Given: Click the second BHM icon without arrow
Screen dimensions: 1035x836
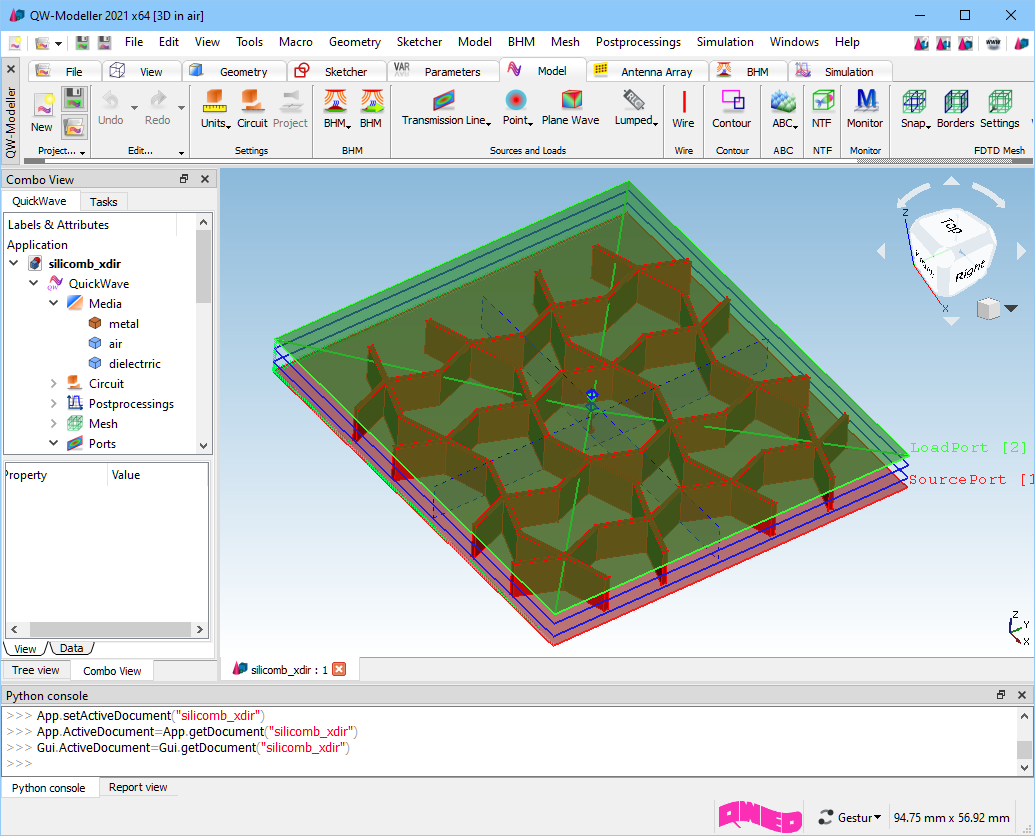Looking at the screenshot, I should [x=372, y=109].
